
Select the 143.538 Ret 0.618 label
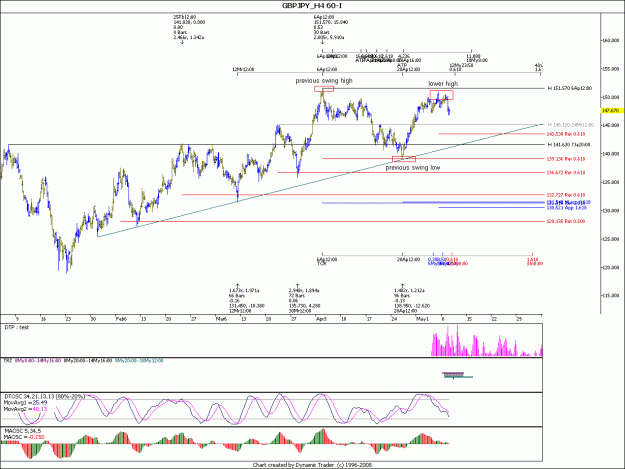[x=566, y=134]
